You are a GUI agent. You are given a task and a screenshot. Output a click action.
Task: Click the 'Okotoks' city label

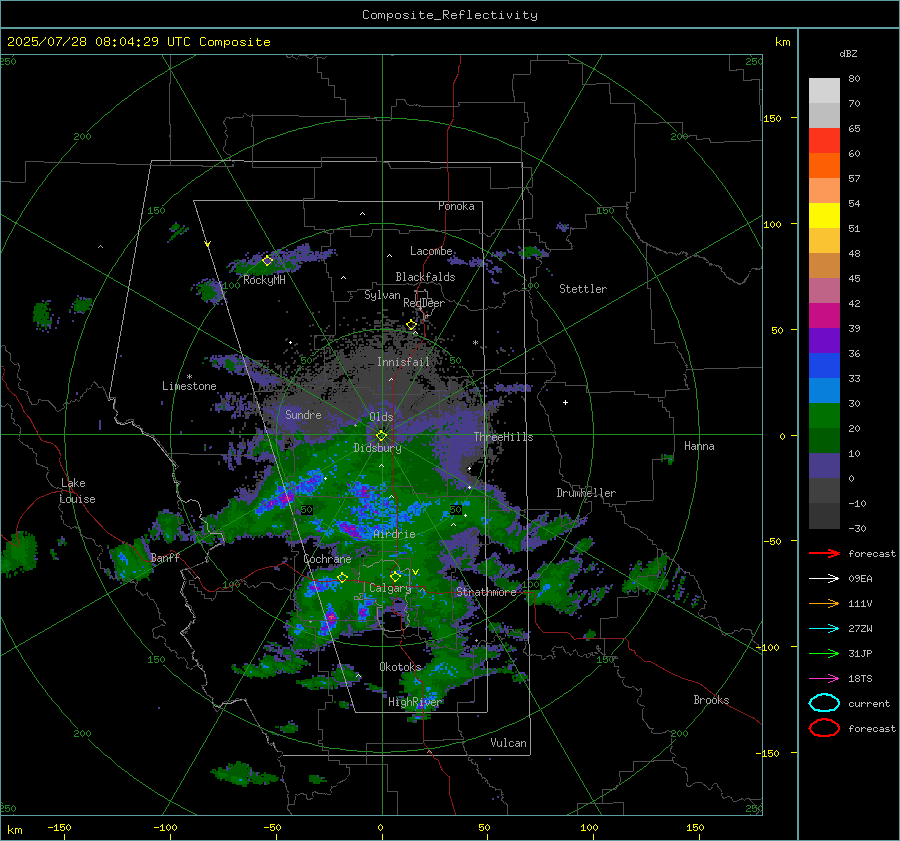(x=400, y=667)
